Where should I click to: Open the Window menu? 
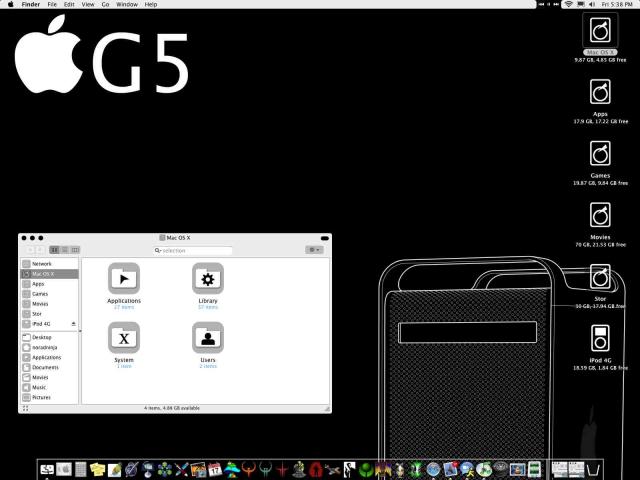[x=127, y=4]
